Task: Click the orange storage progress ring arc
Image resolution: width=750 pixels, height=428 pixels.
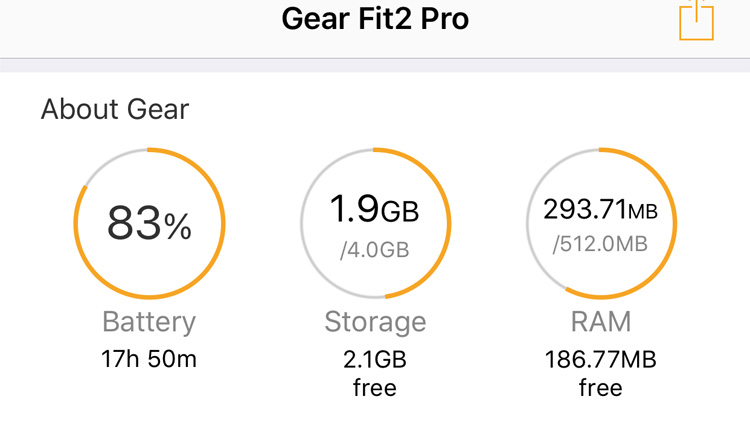Action: [449, 223]
